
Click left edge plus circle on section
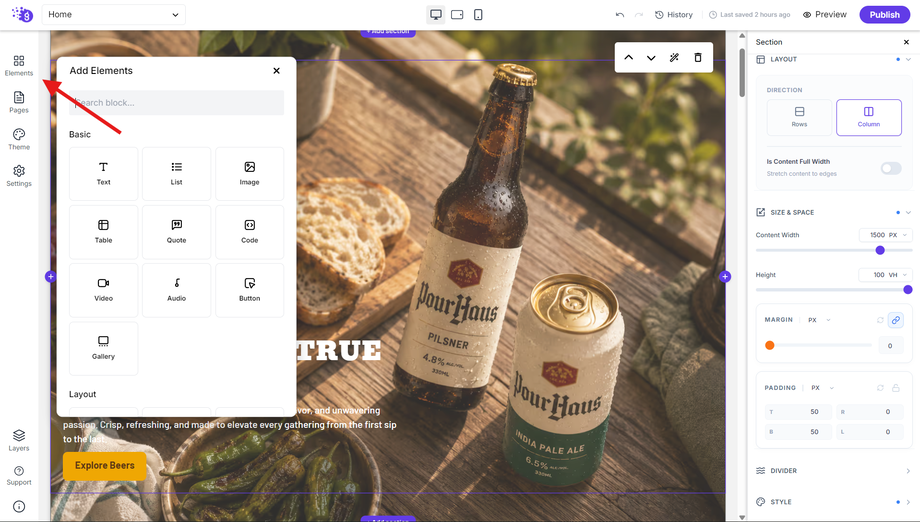coord(50,276)
